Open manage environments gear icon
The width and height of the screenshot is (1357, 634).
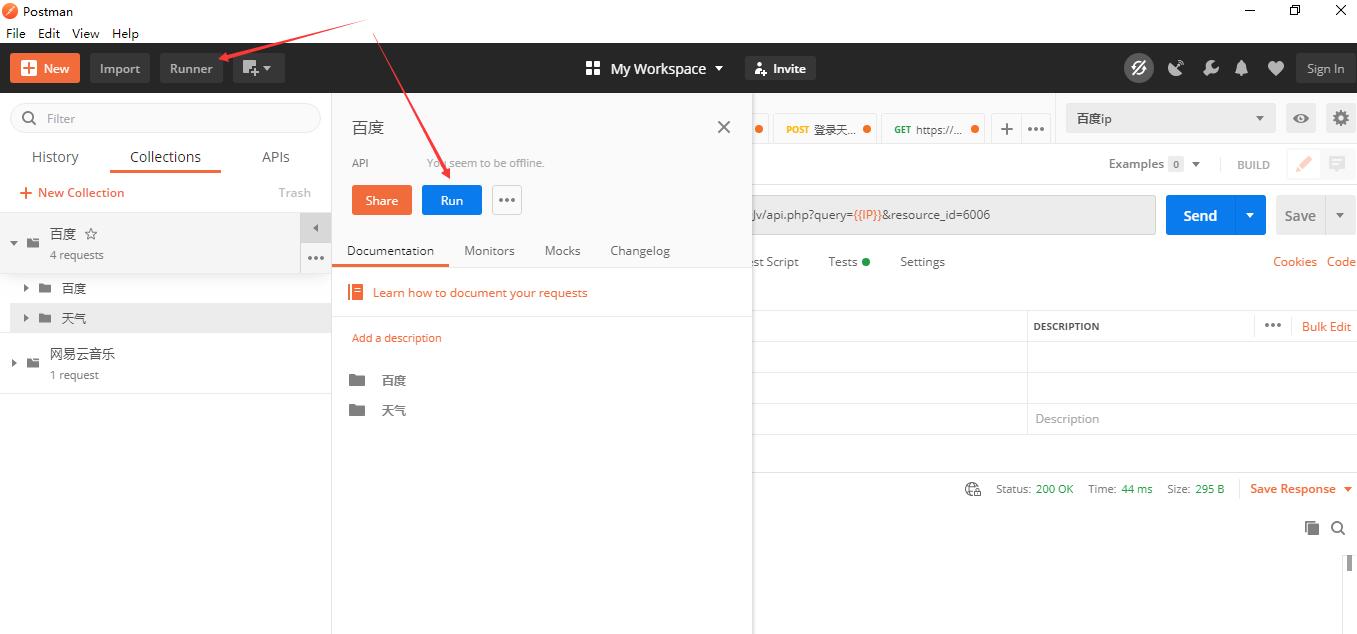[x=1341, y=118]
